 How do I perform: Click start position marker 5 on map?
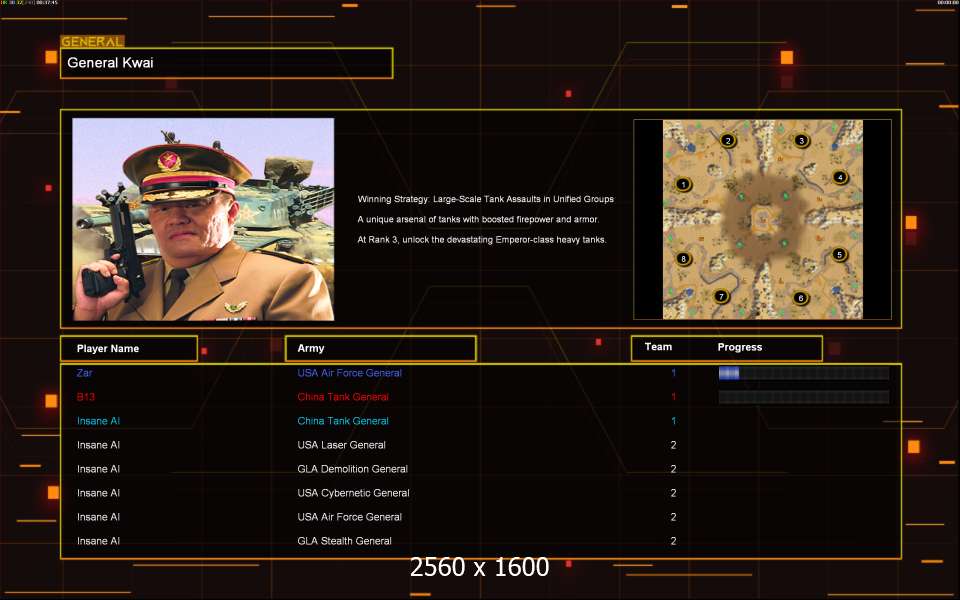(839, 255)
